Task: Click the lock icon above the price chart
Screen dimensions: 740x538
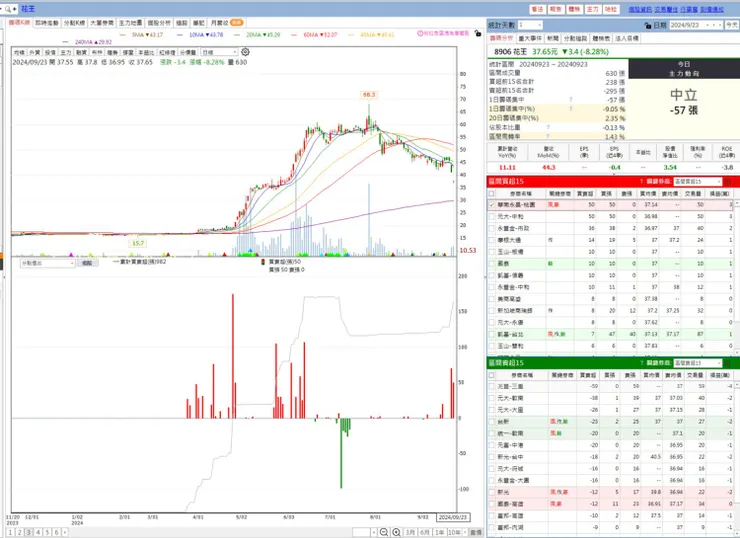Action: point(478,33)
